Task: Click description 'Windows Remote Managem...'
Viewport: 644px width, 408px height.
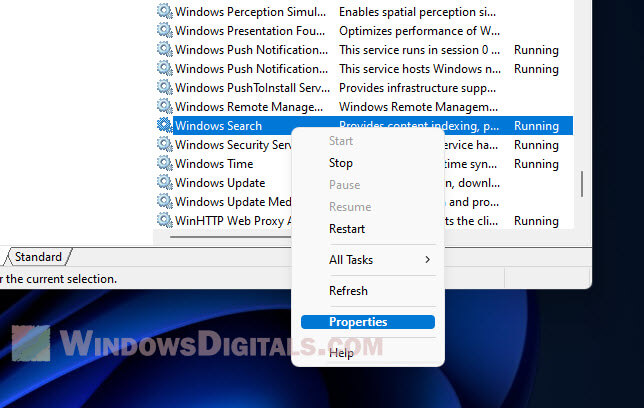Action: coord(418,107)
